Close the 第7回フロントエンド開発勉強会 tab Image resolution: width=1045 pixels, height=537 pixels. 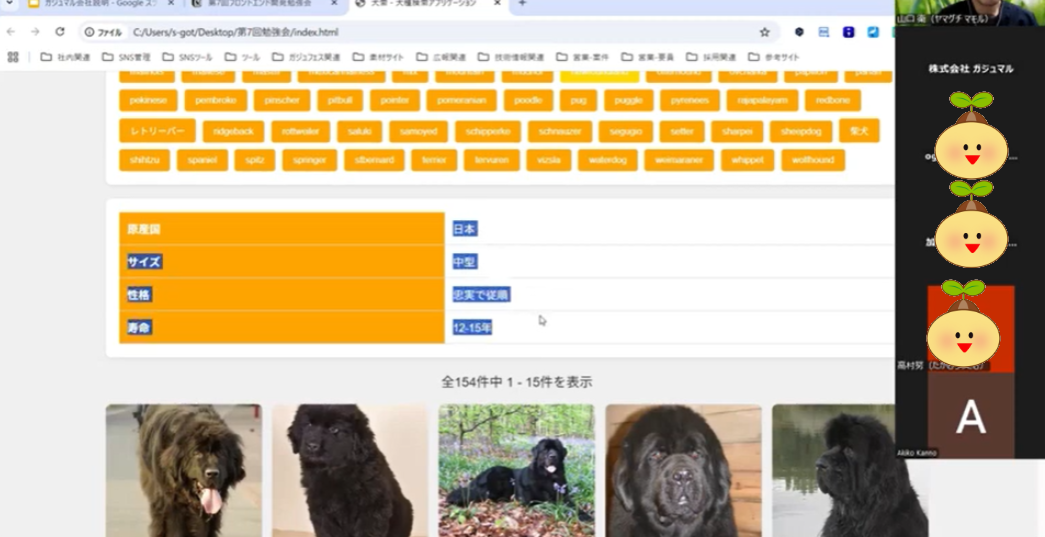coord(334,3)
